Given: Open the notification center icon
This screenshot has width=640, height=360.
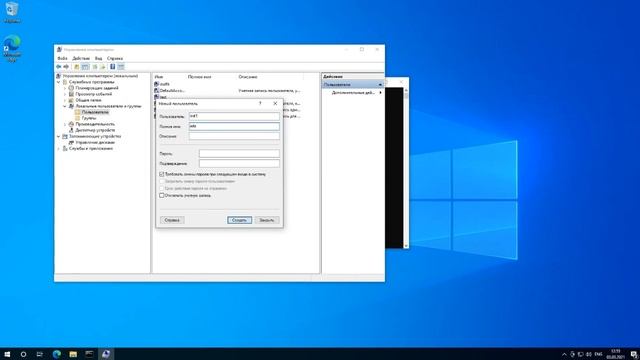Looking at the screenshot, I should tap(633, 354).
